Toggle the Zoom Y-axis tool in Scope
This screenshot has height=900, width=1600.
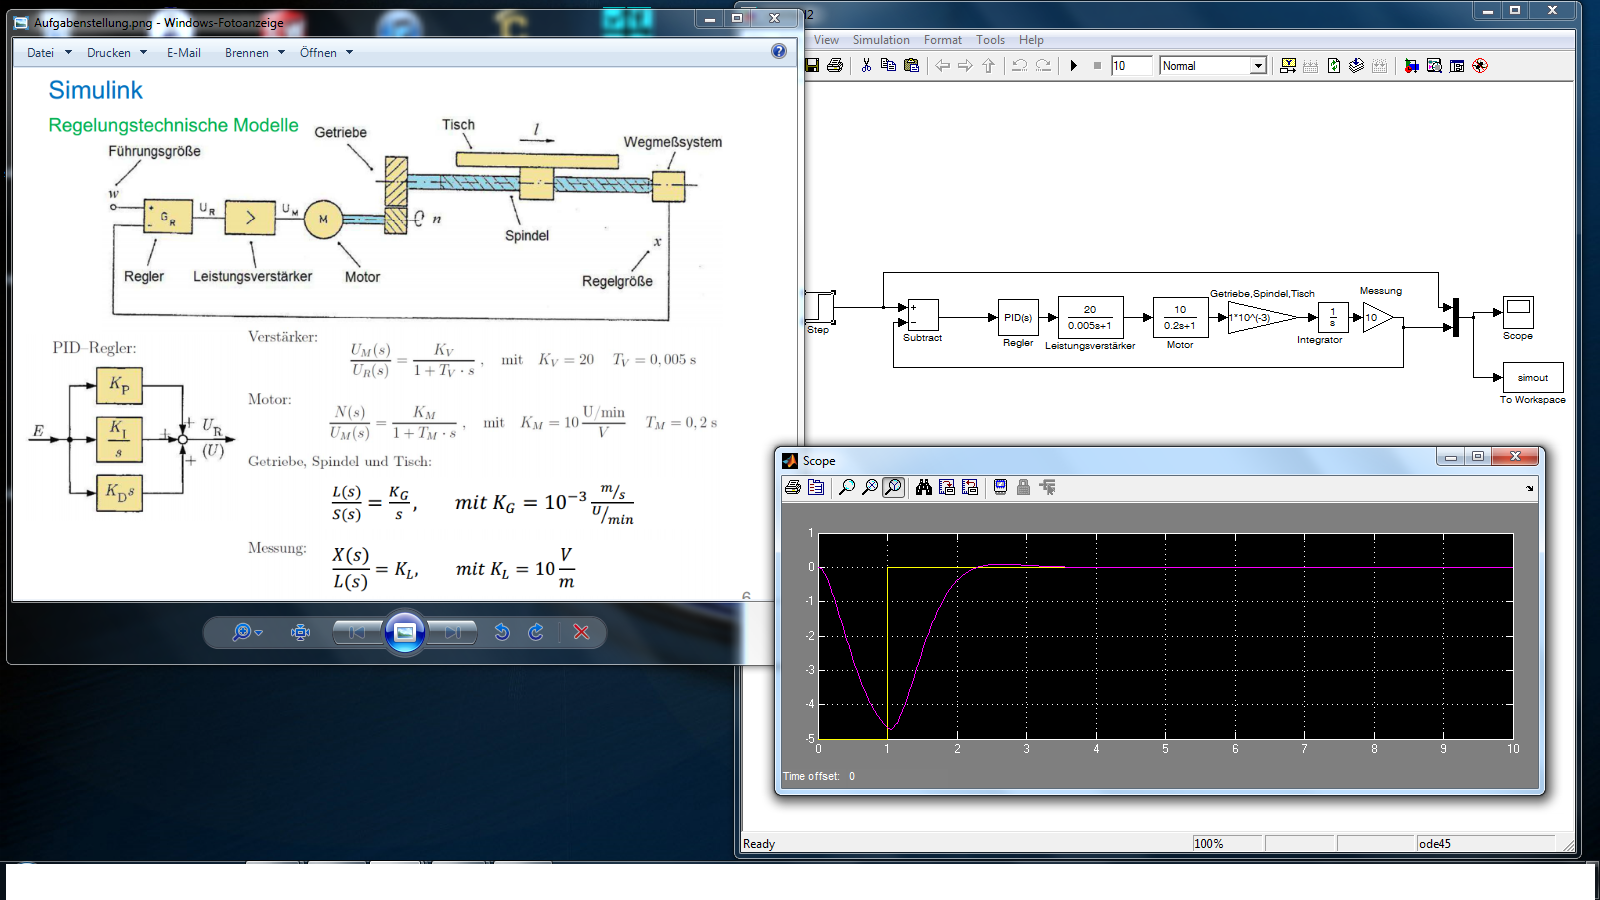(893, 487)
